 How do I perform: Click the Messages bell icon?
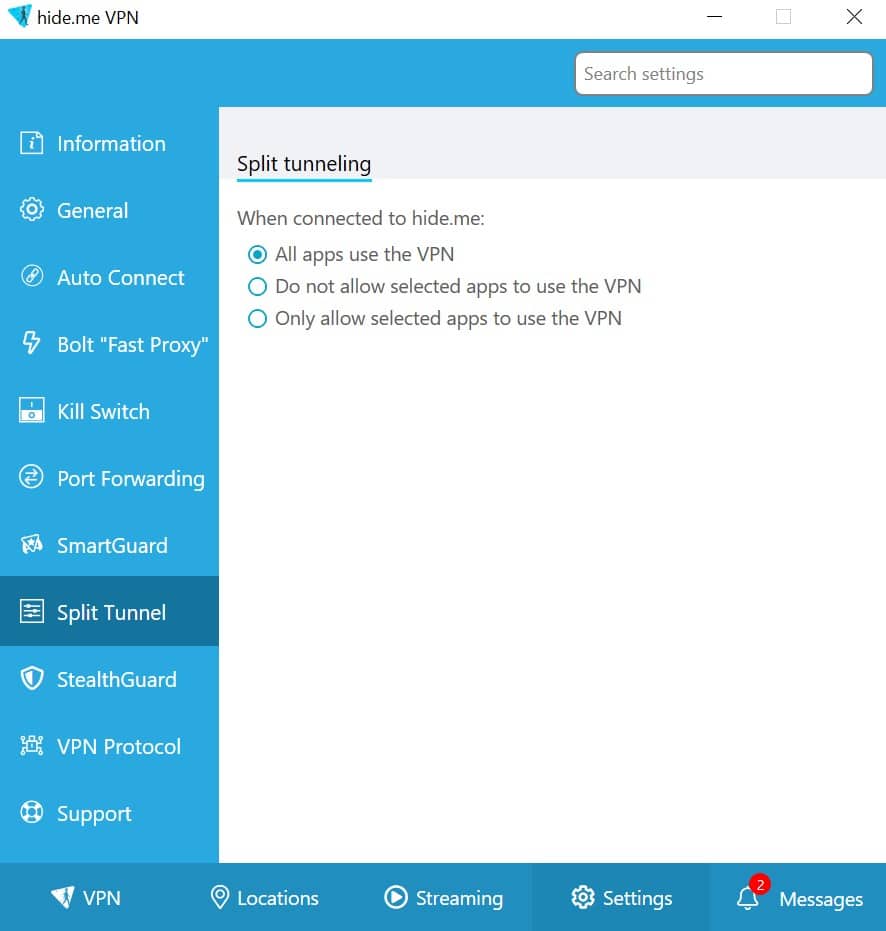(747, 898)
